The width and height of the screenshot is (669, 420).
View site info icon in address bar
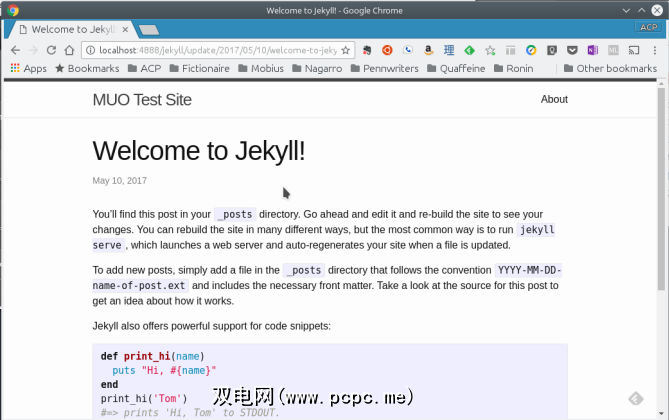[90, 50]
